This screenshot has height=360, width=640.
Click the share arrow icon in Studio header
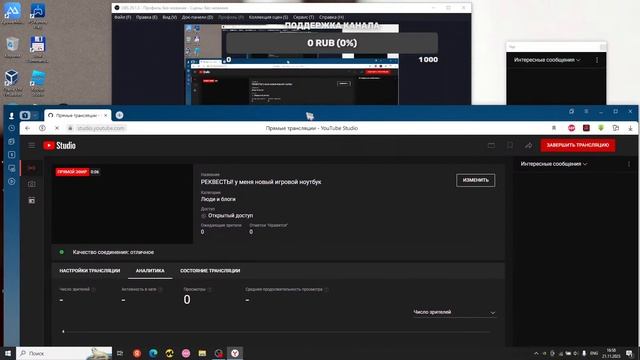(x=529, y=145)
